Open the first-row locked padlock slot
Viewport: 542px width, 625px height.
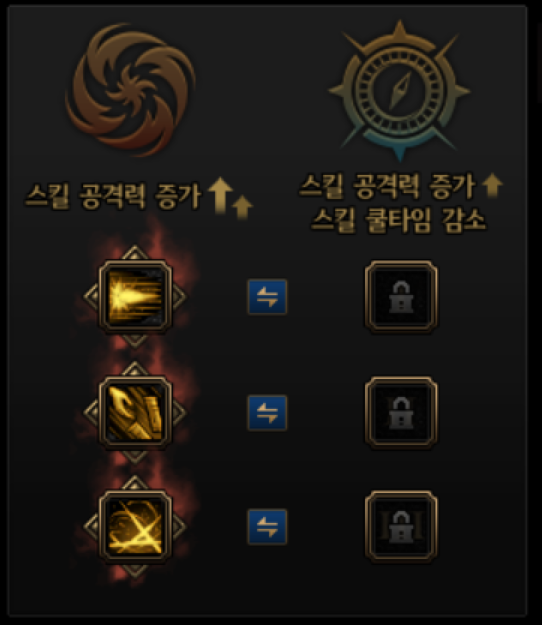[401, 297]
